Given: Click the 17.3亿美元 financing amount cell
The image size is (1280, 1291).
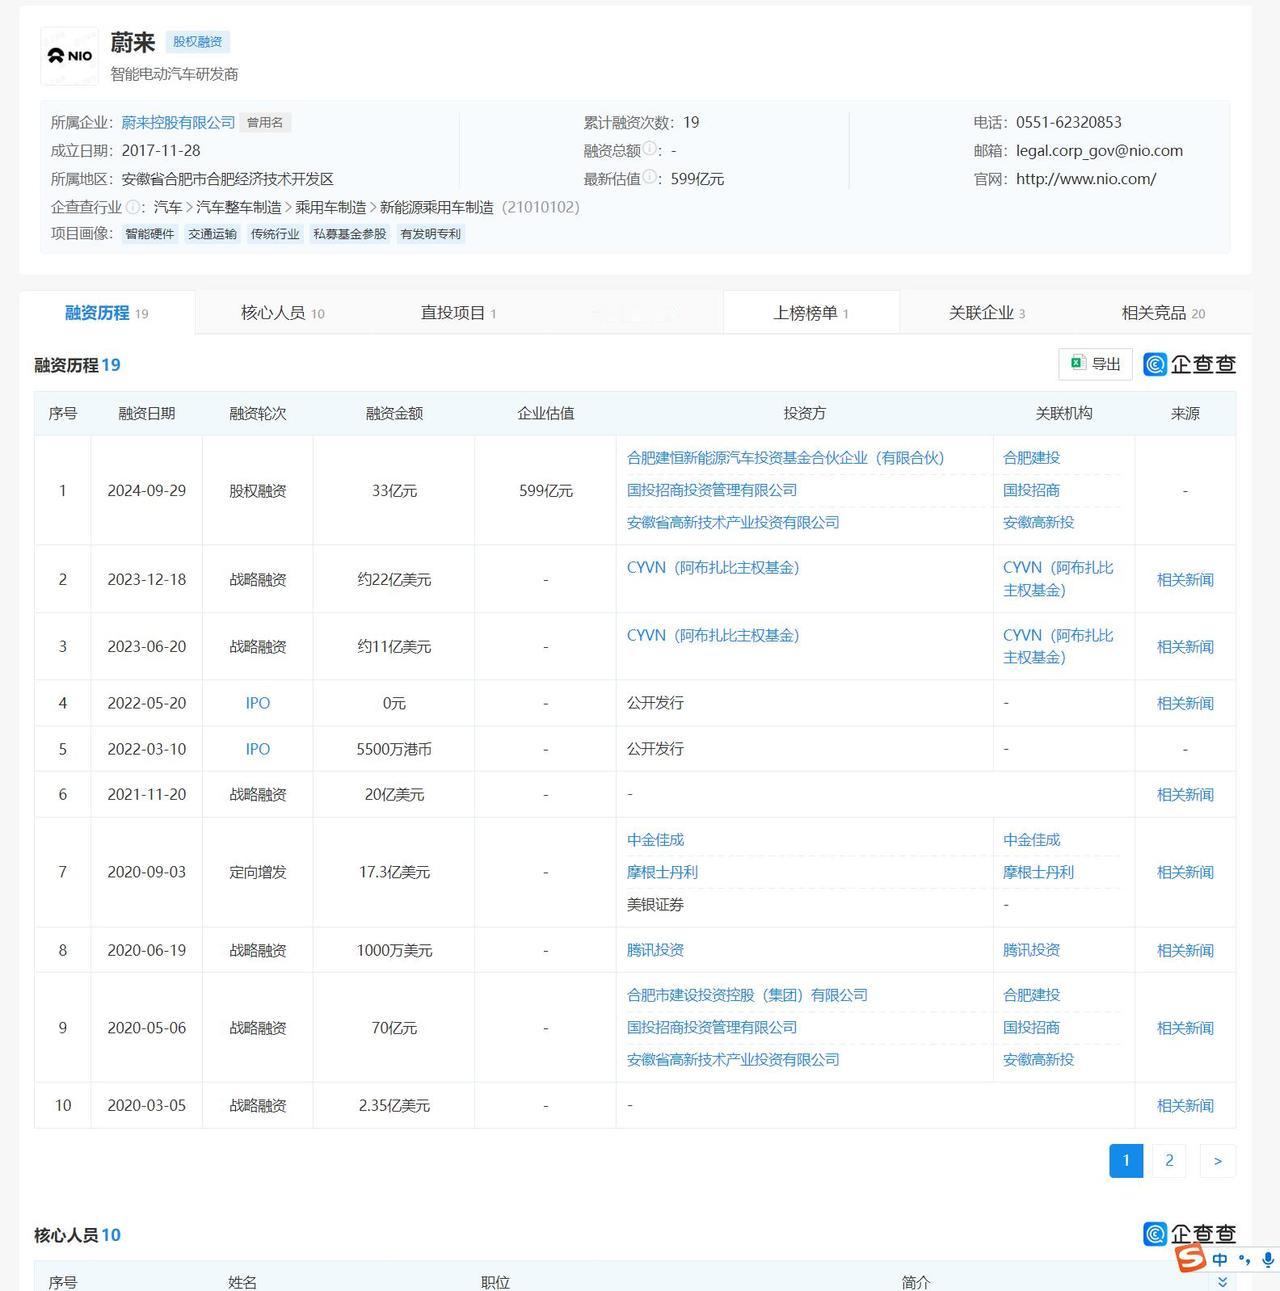Looking at the screenshot, I should [x=394, y=872].
